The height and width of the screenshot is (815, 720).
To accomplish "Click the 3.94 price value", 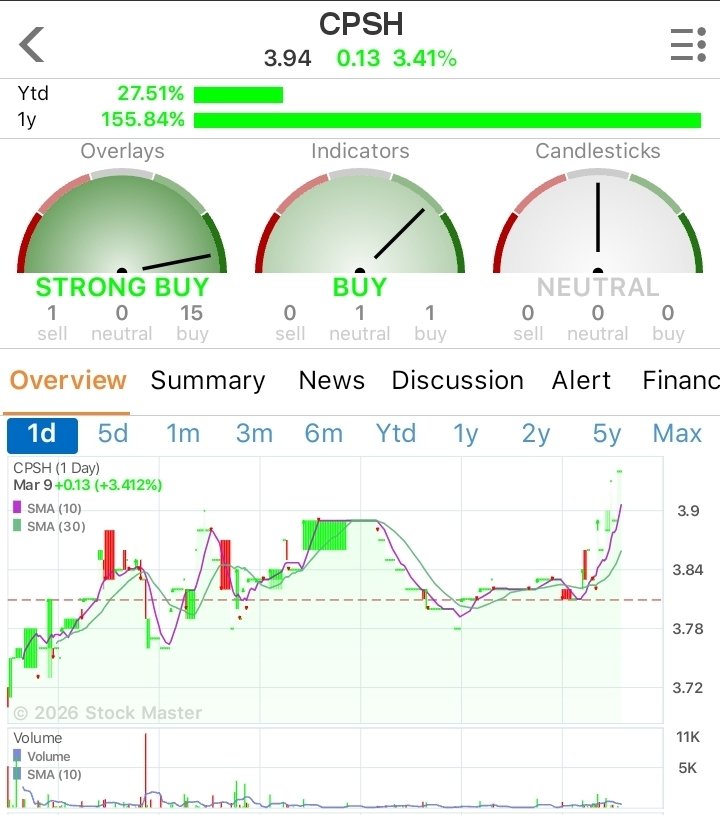I will [x=287, y=58].
